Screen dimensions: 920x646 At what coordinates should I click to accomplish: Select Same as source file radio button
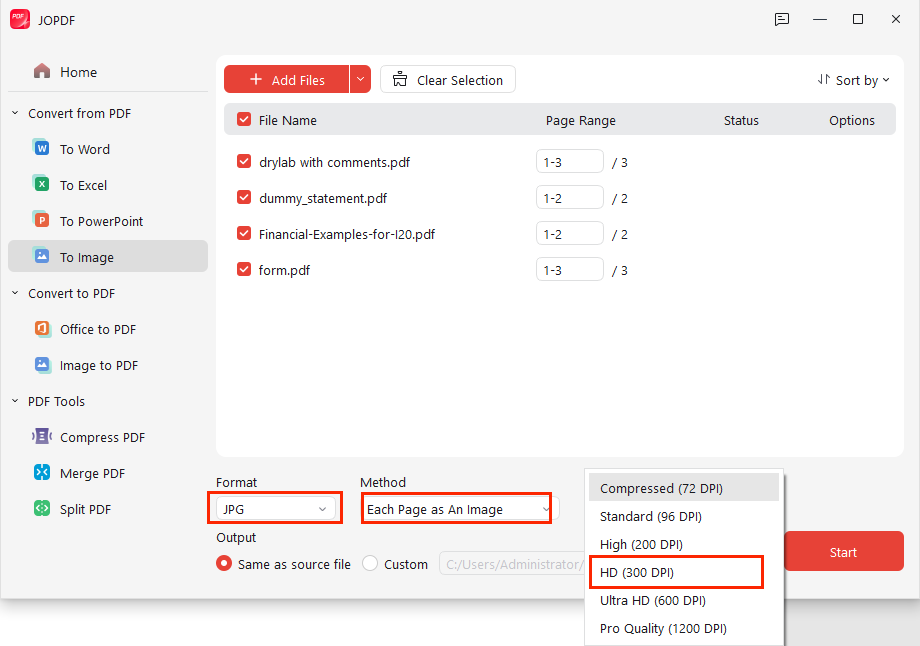pos(224,563)
